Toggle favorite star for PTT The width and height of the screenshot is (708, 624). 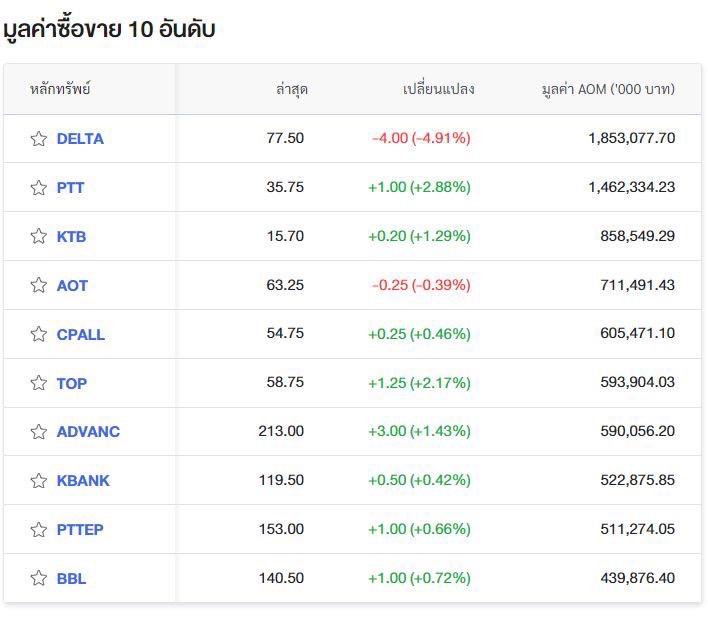pyautogui.click(x=39, y=187)
